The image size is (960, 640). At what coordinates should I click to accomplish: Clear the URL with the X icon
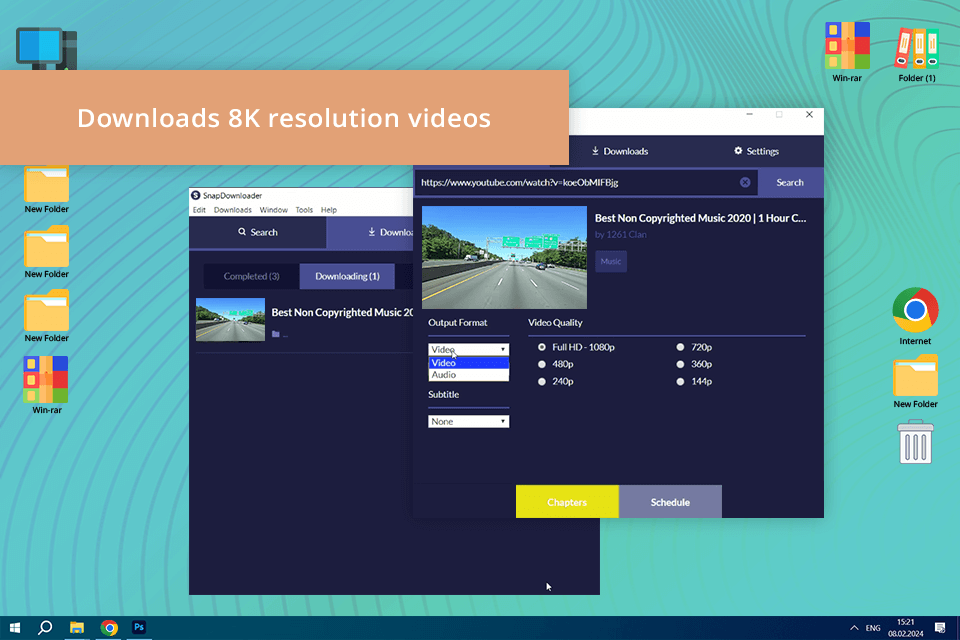point(744,182)
